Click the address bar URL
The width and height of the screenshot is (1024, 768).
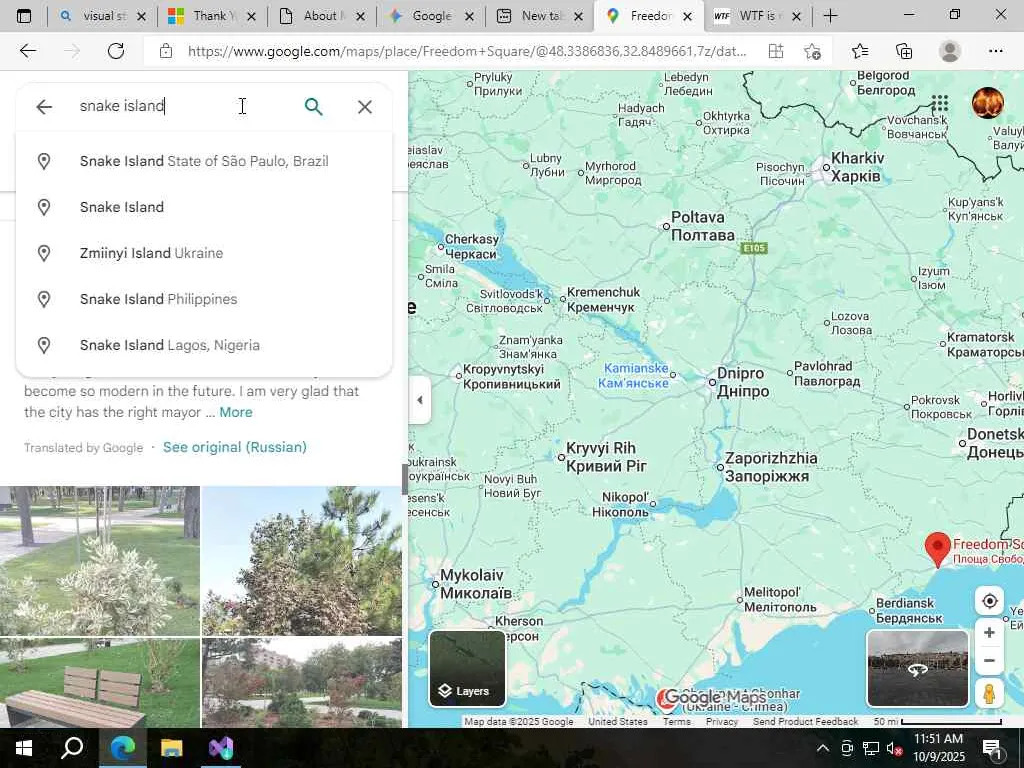tap(467, 51)
